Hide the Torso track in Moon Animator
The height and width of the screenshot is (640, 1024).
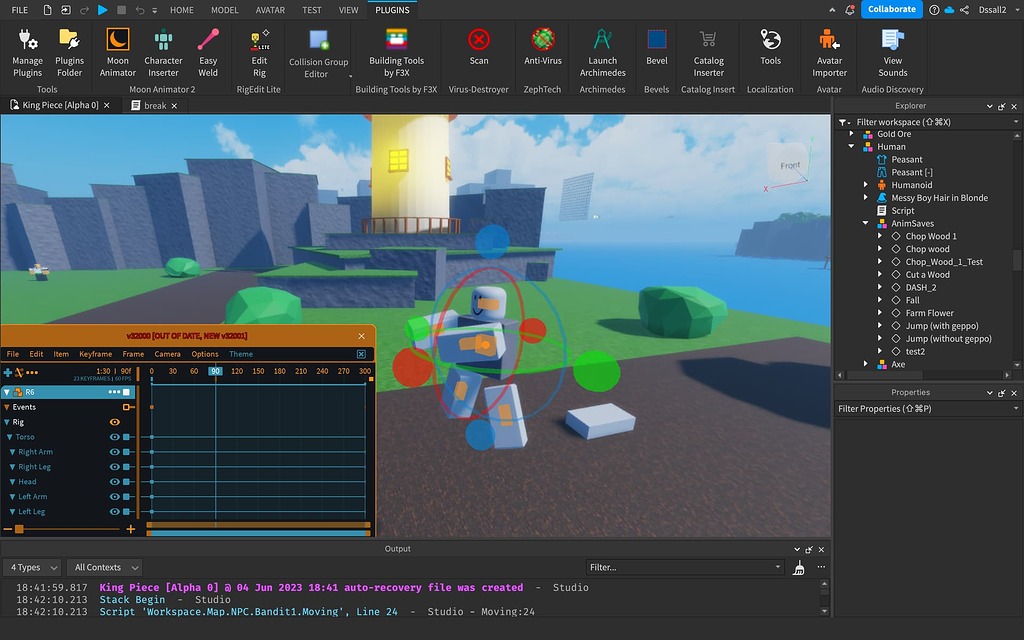pos(113,436)
